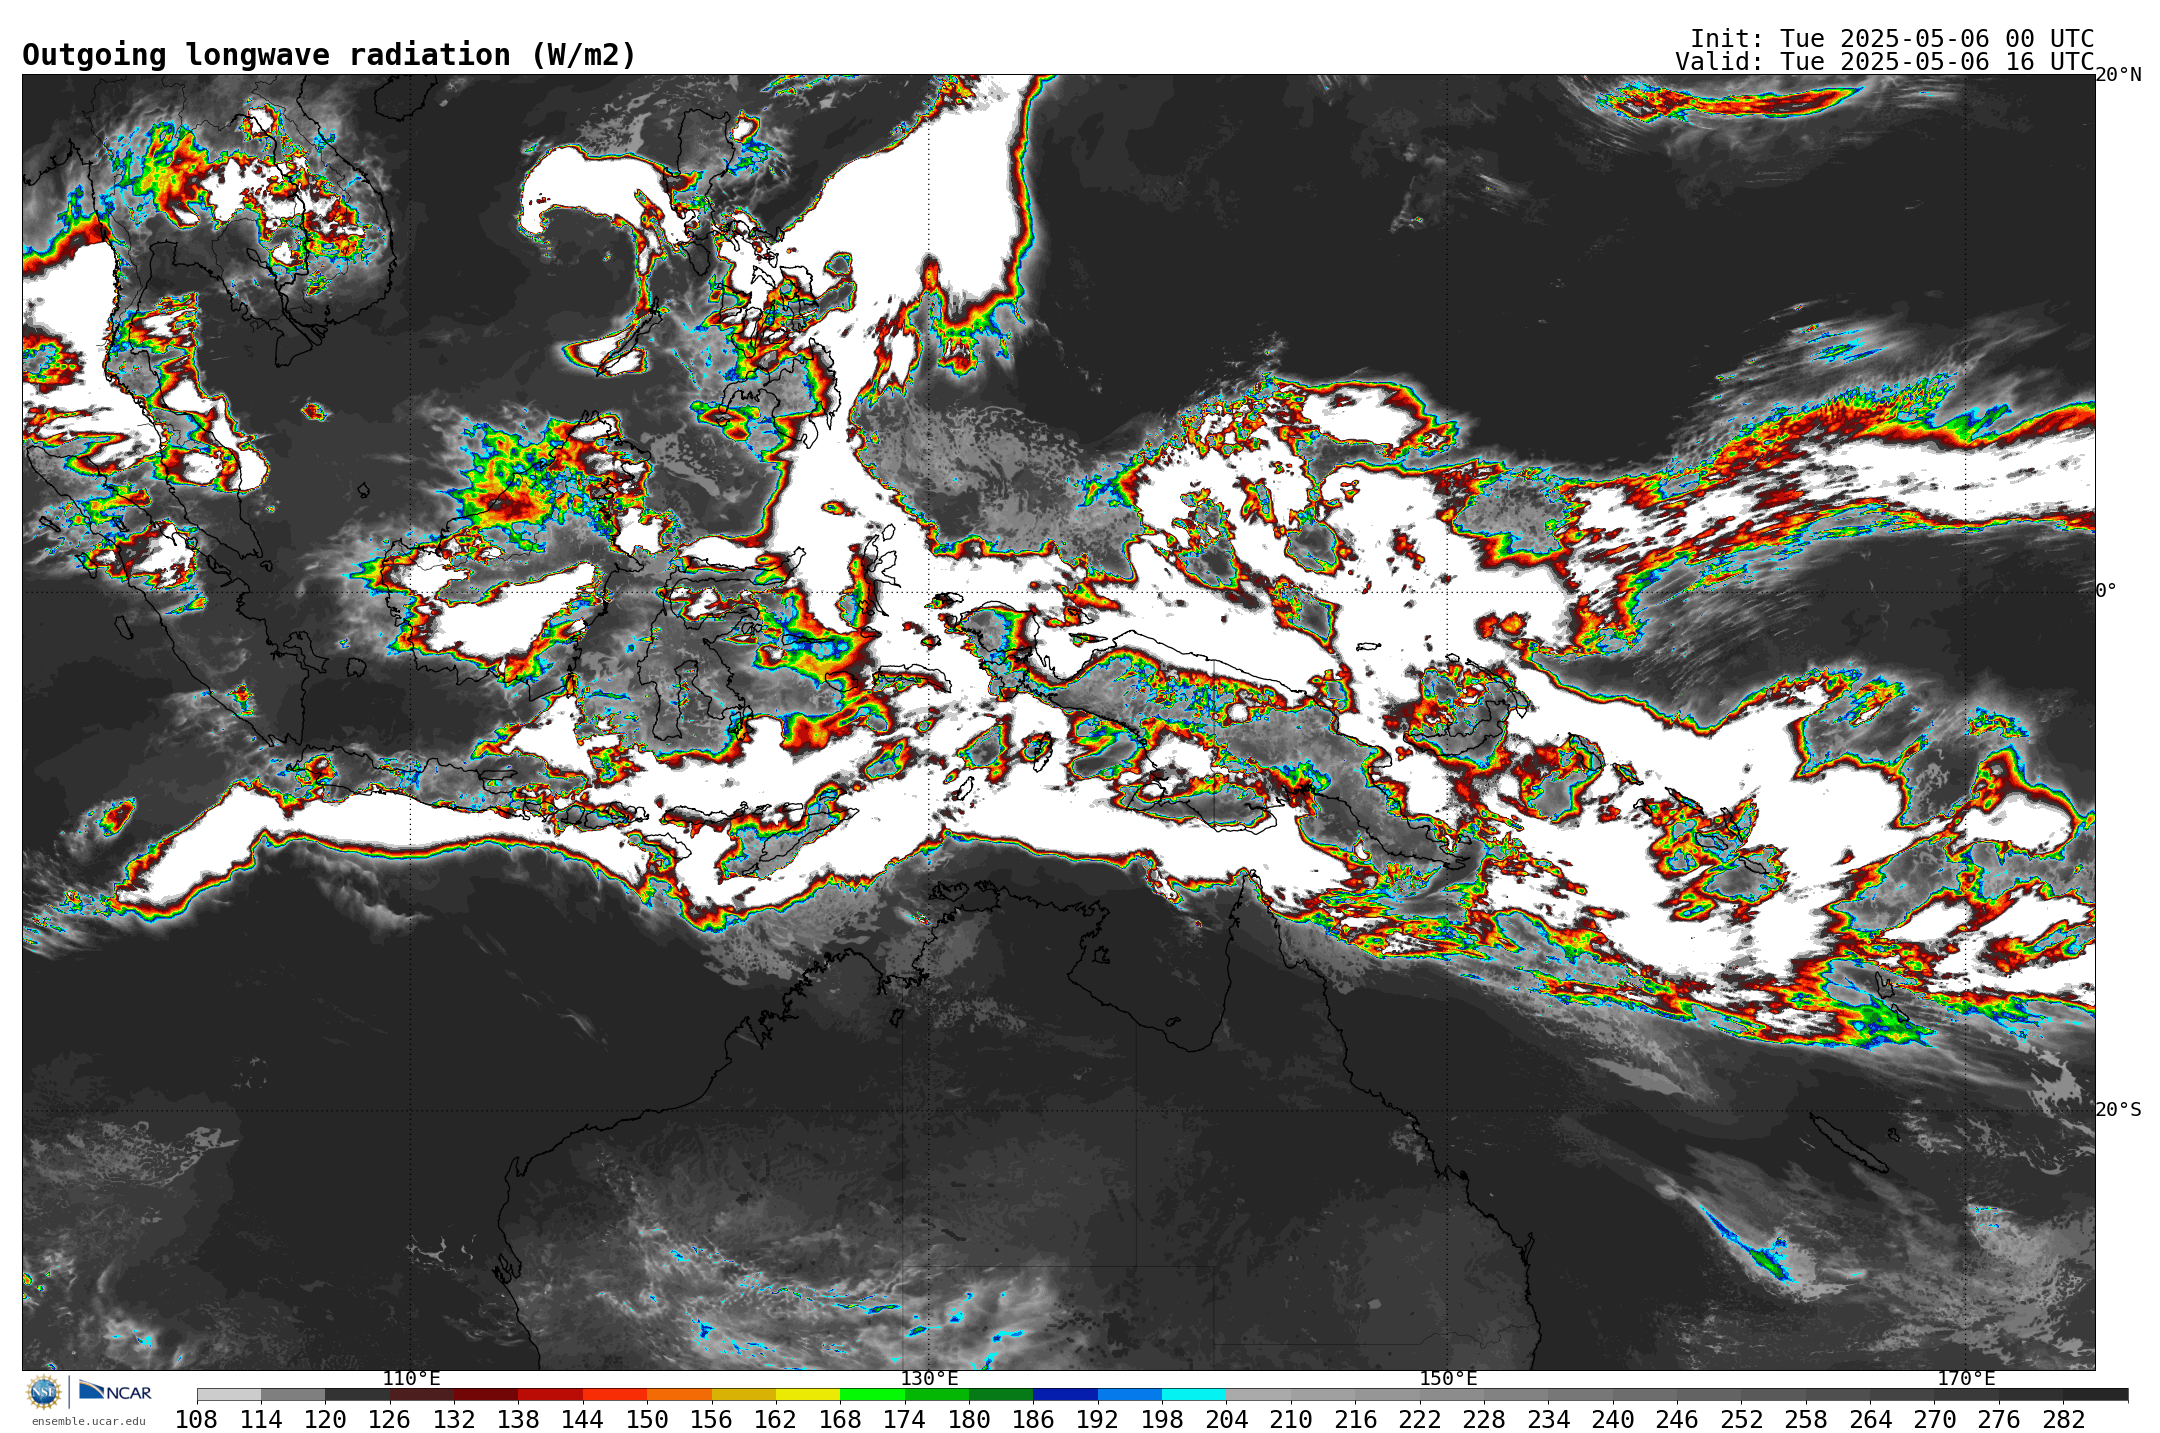Click the 20°S latitude label
Image resolution: width=2160 pixels, height=1433 pixels.
[2118, 1110]
